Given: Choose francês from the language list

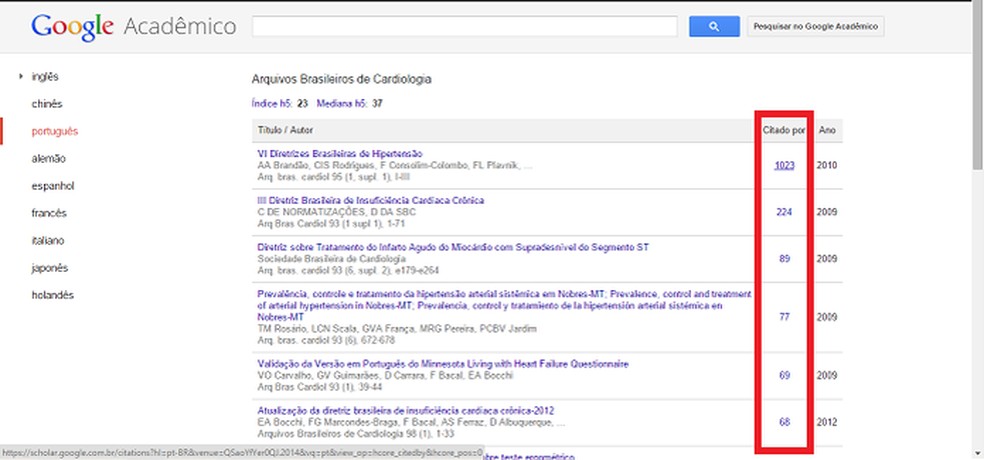Looking at the screenshot, I should point(49,213).
